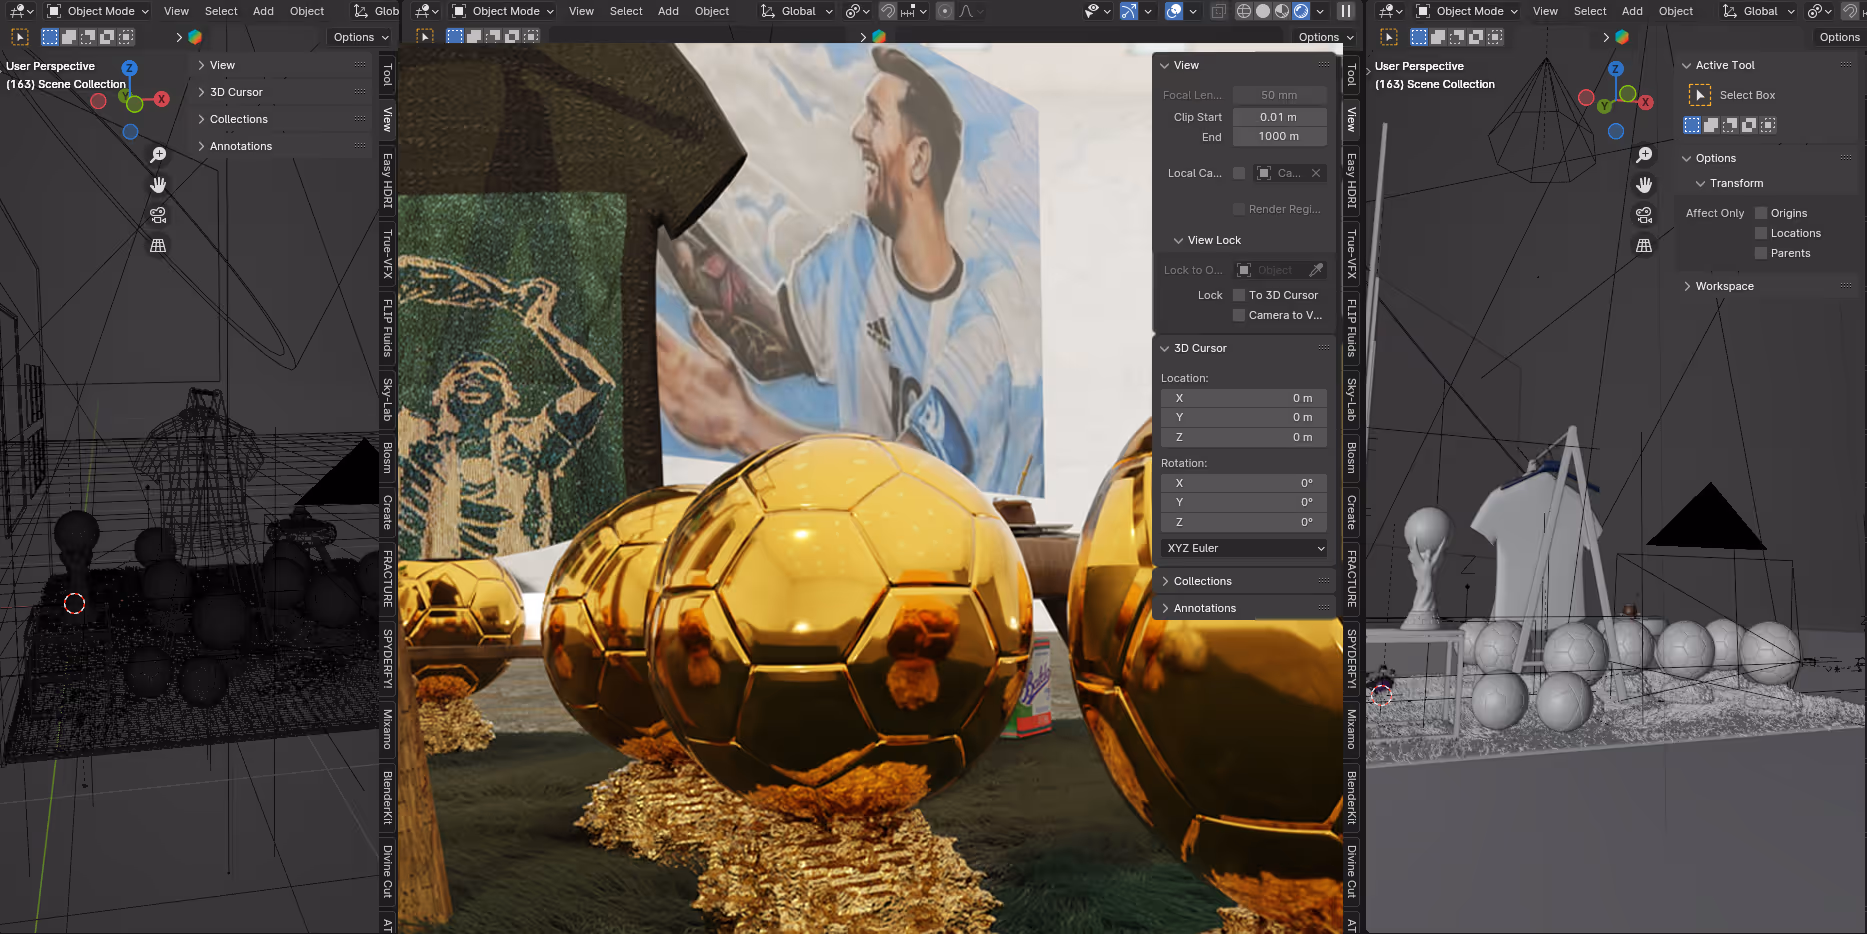Switch perspective/orthographic grid icon in right viewport
The image size is (1867, 934).
1644,245
